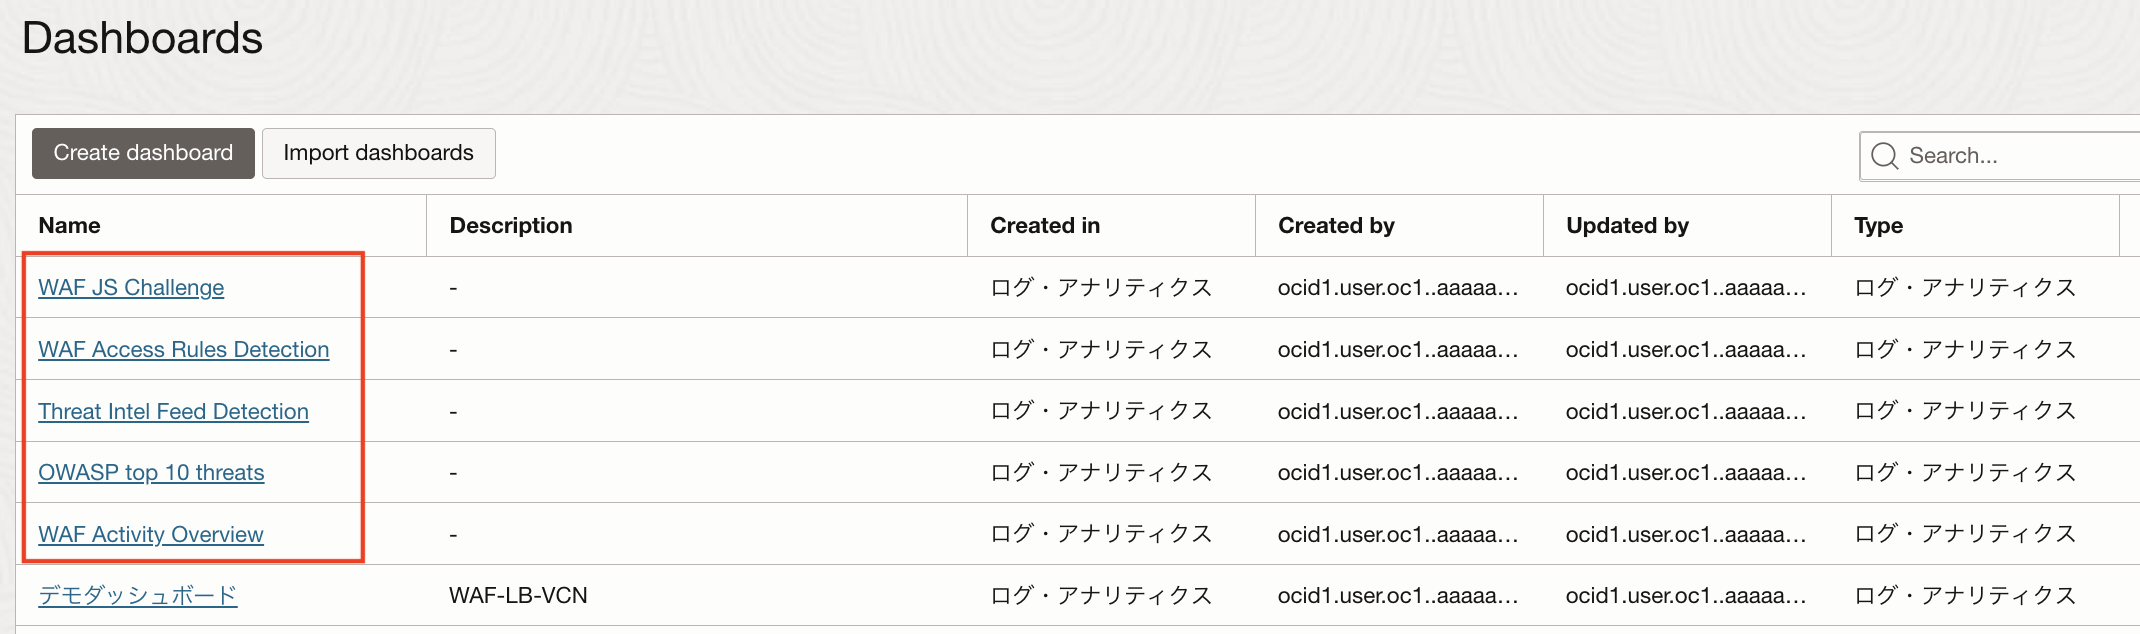The image size is (2140, 634).
Task: Click the Created by OCID in WAF JS Challenge row
Action: pos(1397,288)
